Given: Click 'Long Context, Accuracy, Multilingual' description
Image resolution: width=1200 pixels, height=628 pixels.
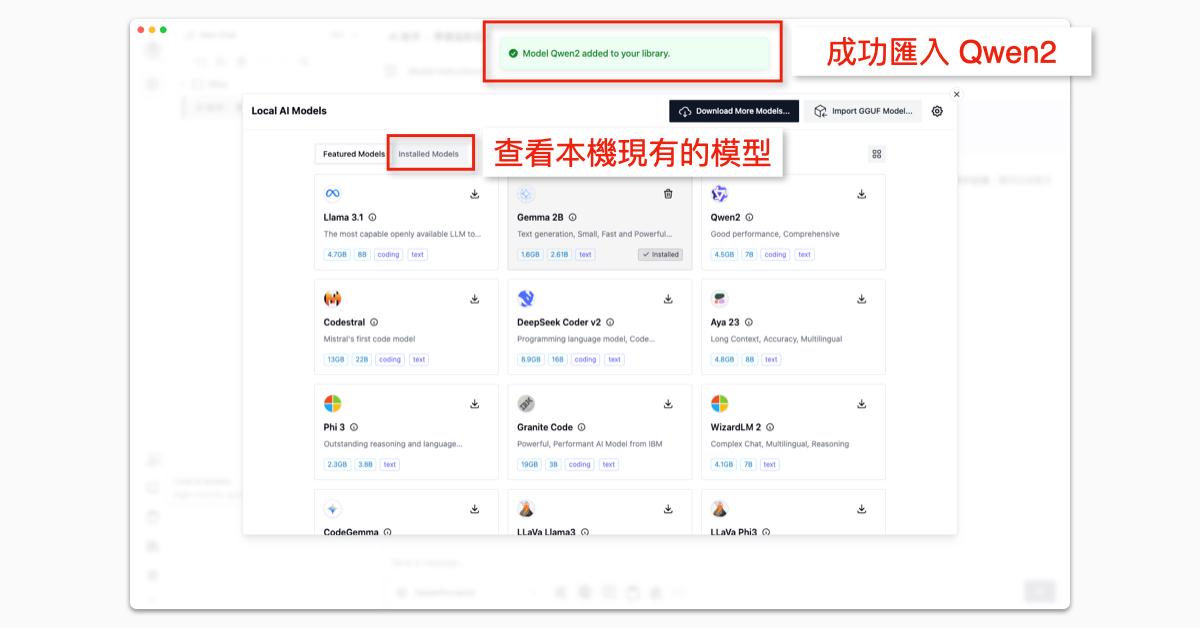Looking at the screenshot, I should click(774, 339).
